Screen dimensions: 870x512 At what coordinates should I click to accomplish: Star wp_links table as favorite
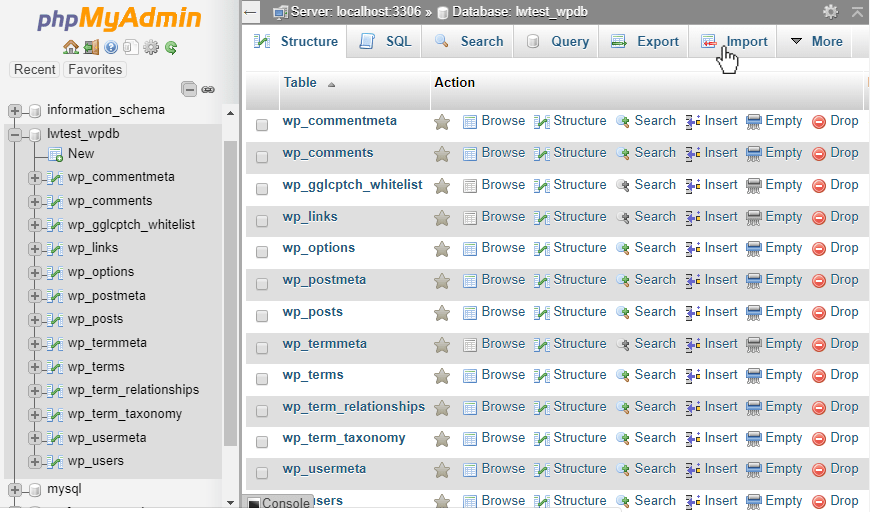click(442, 218)
